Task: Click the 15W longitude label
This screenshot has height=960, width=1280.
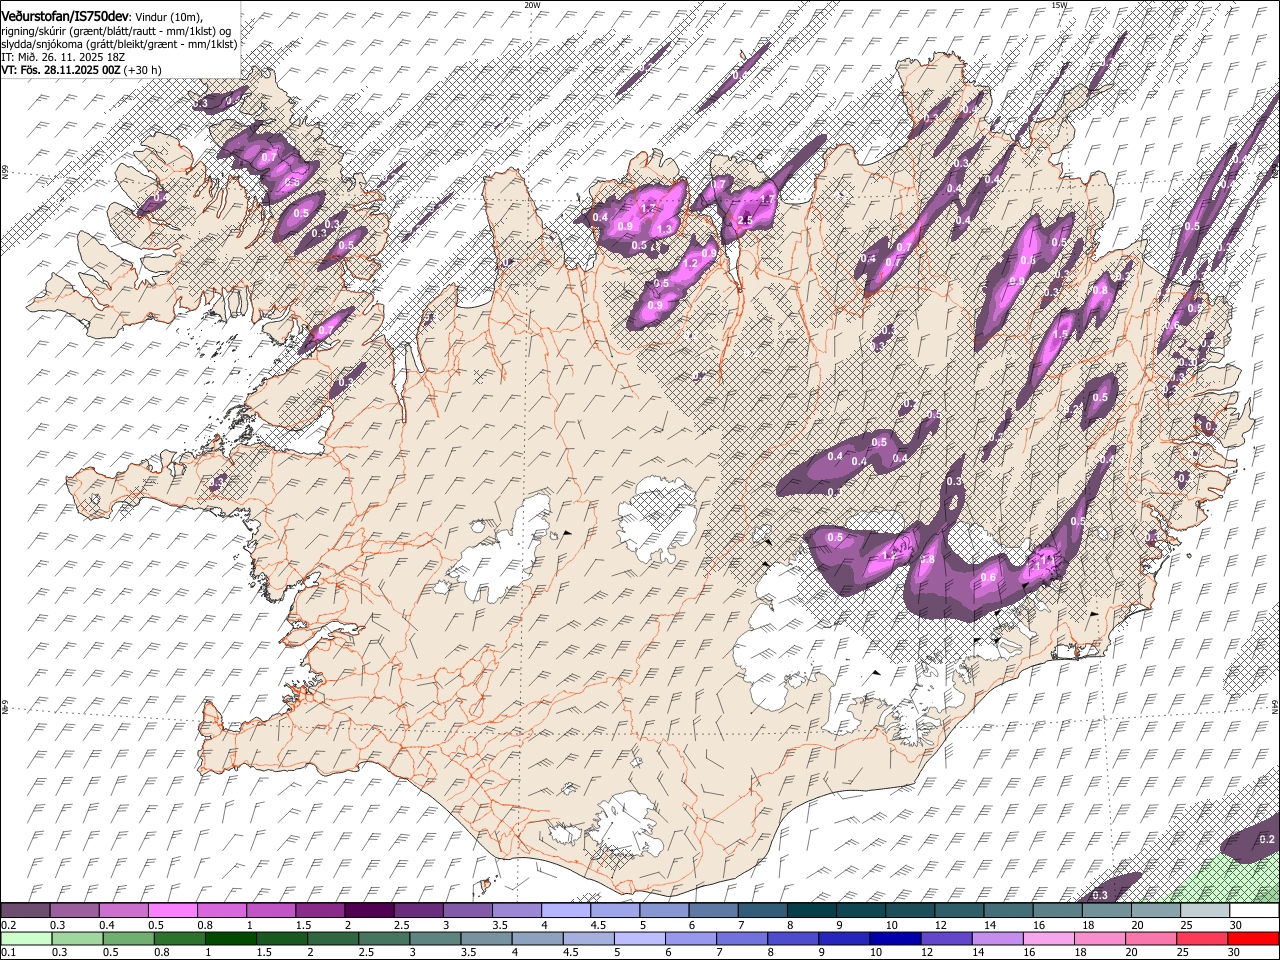Action: 1059,5
